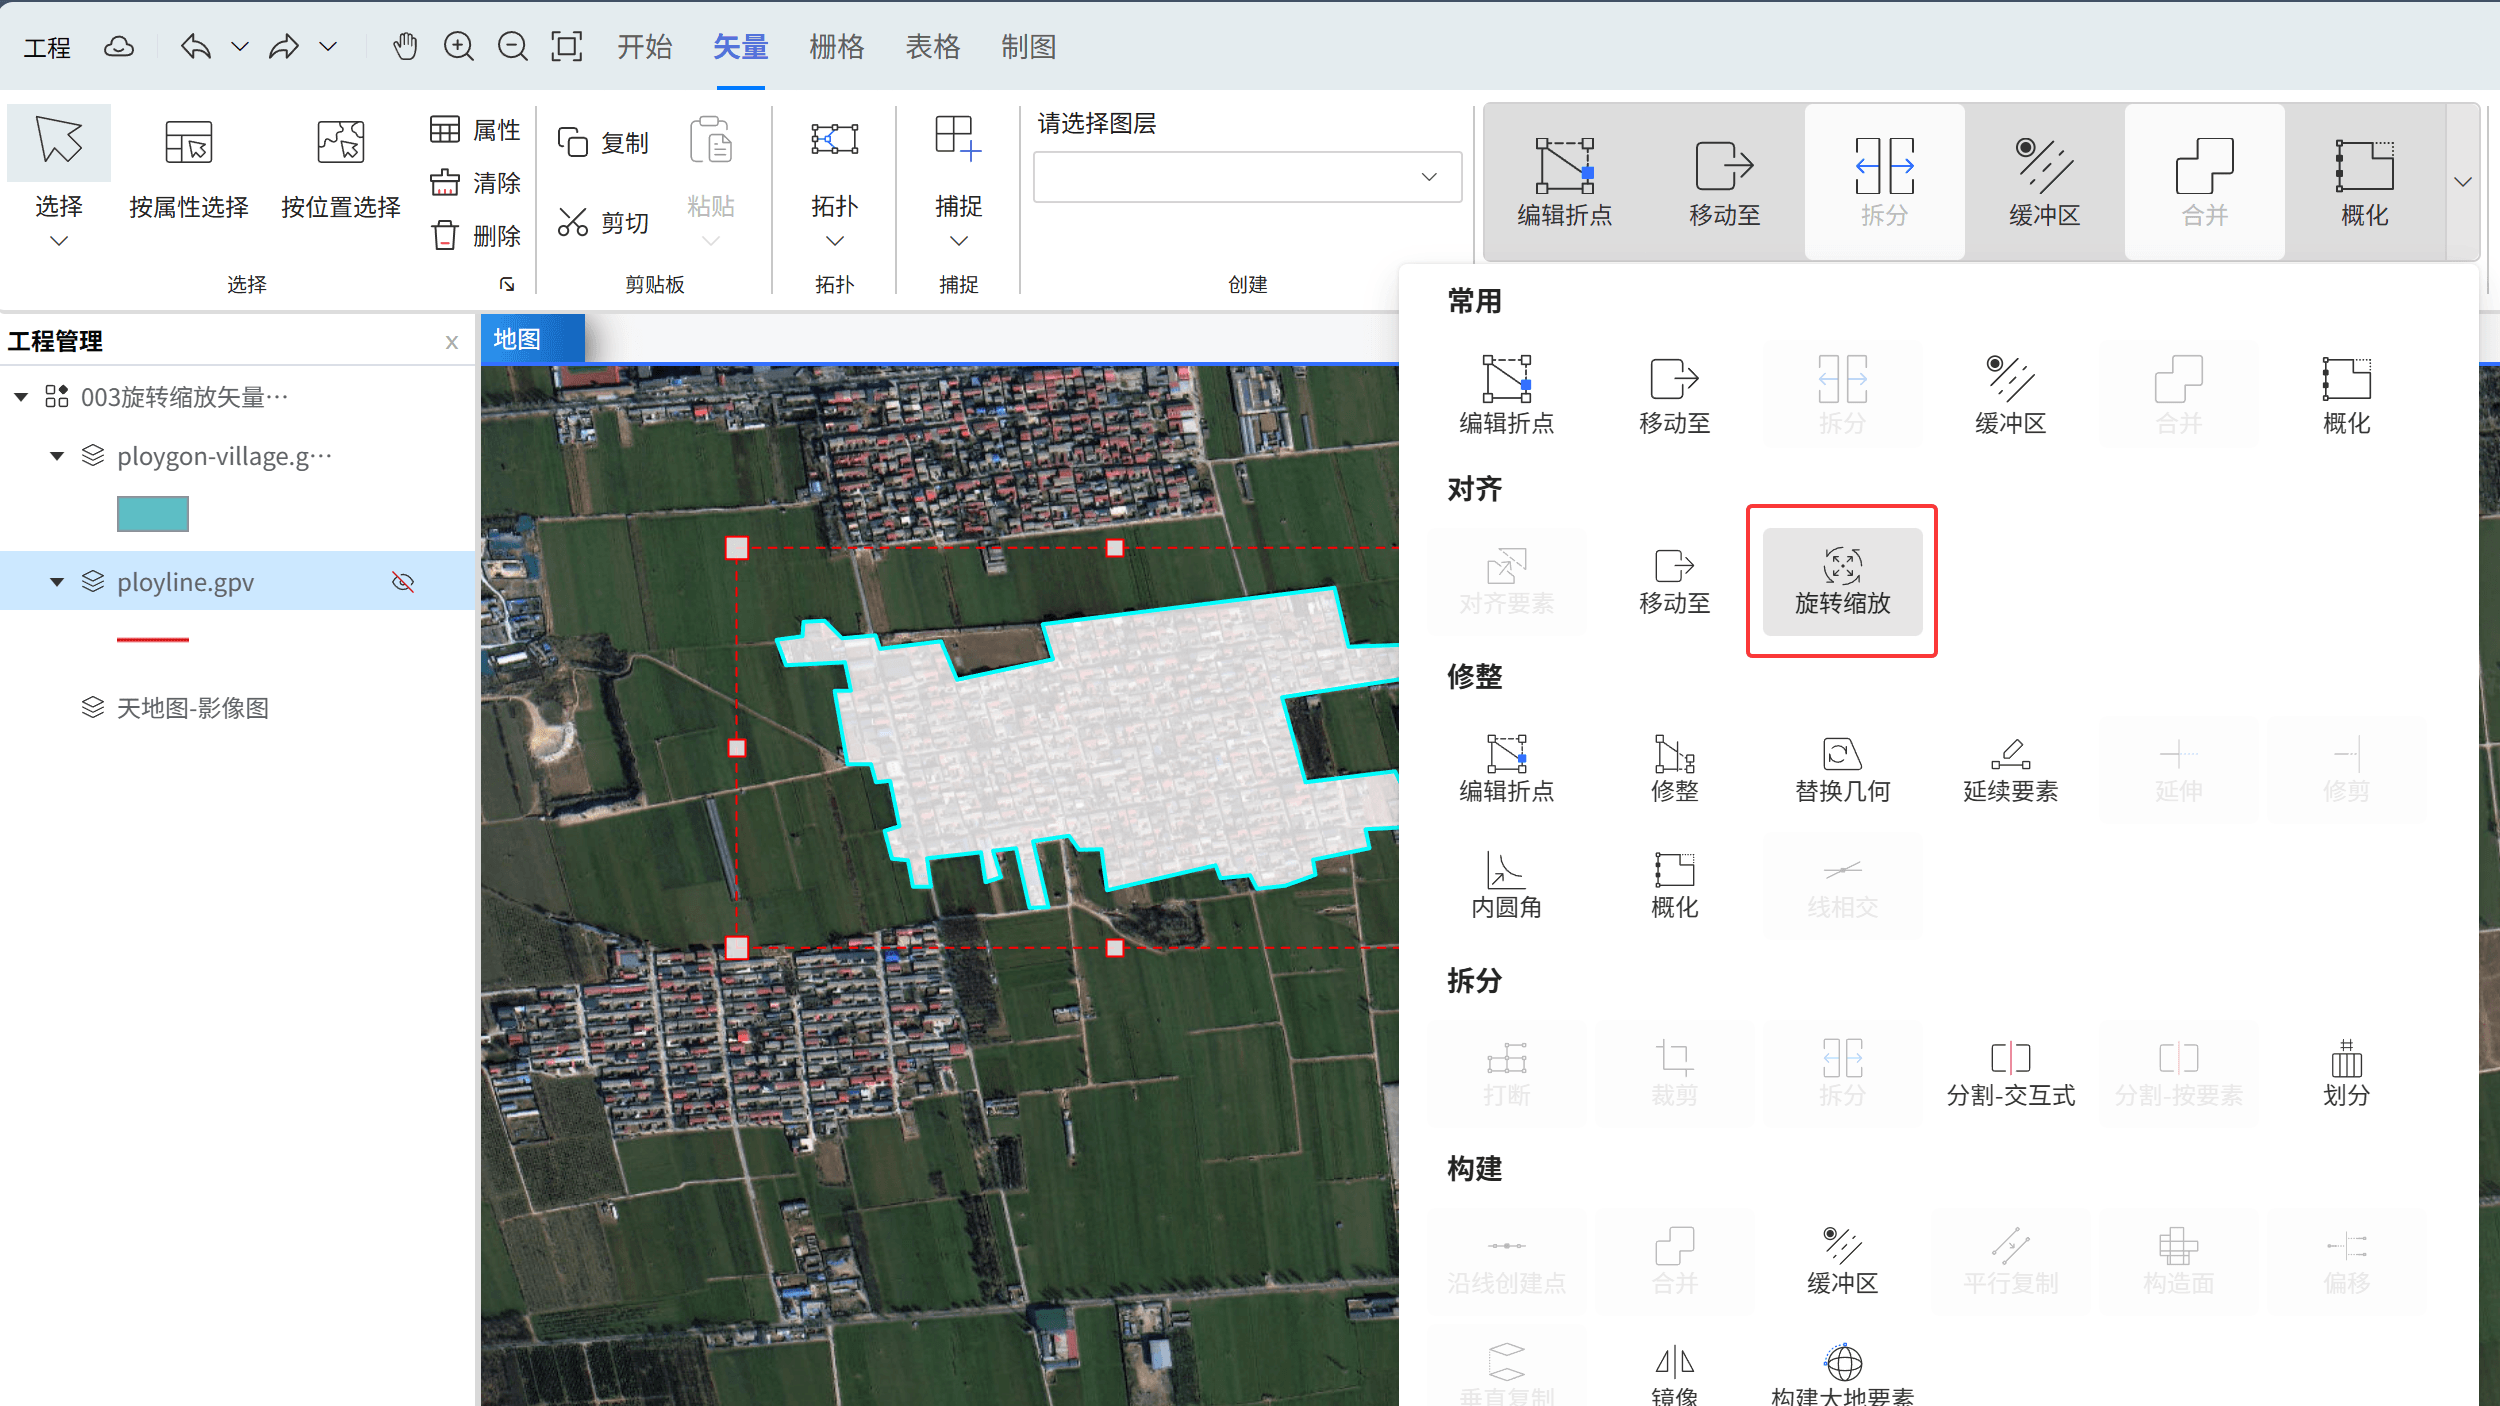Activate the pan hand tool
This screenshot has height=1406, width=2500.
404,46
